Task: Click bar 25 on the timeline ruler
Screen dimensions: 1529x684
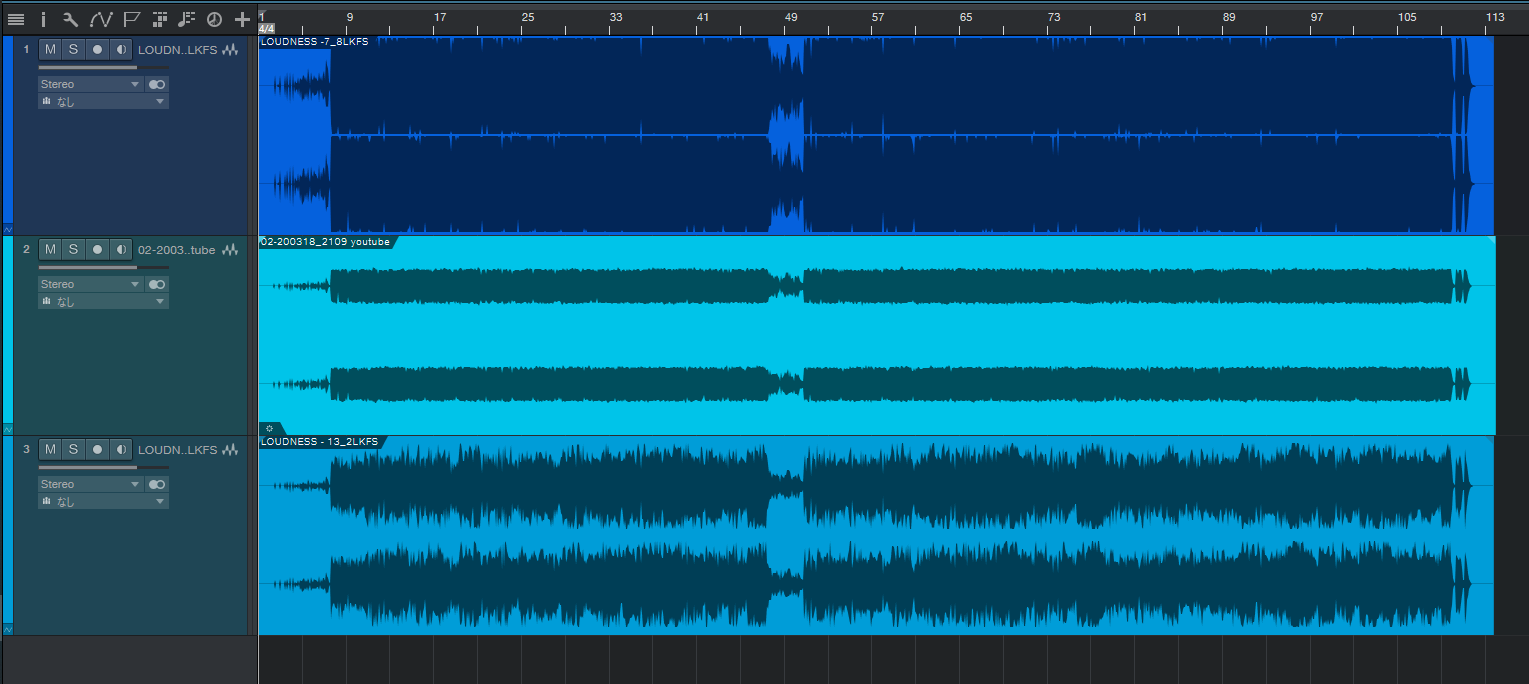Action: 527,17
